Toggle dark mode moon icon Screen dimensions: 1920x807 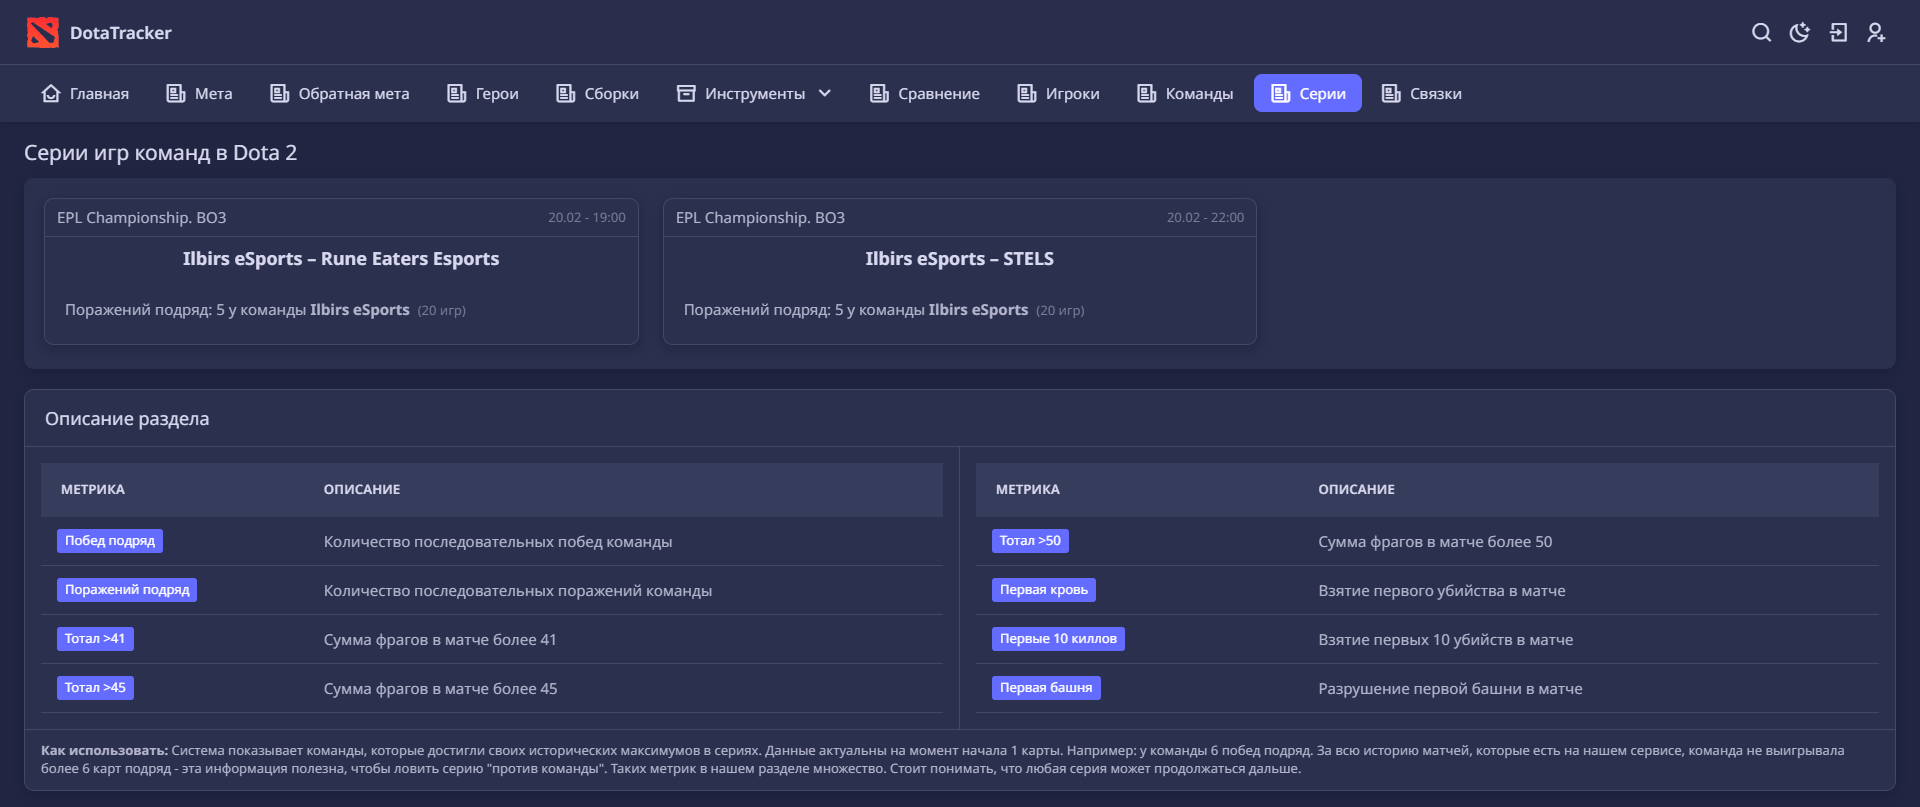[x=1800, y=33]
